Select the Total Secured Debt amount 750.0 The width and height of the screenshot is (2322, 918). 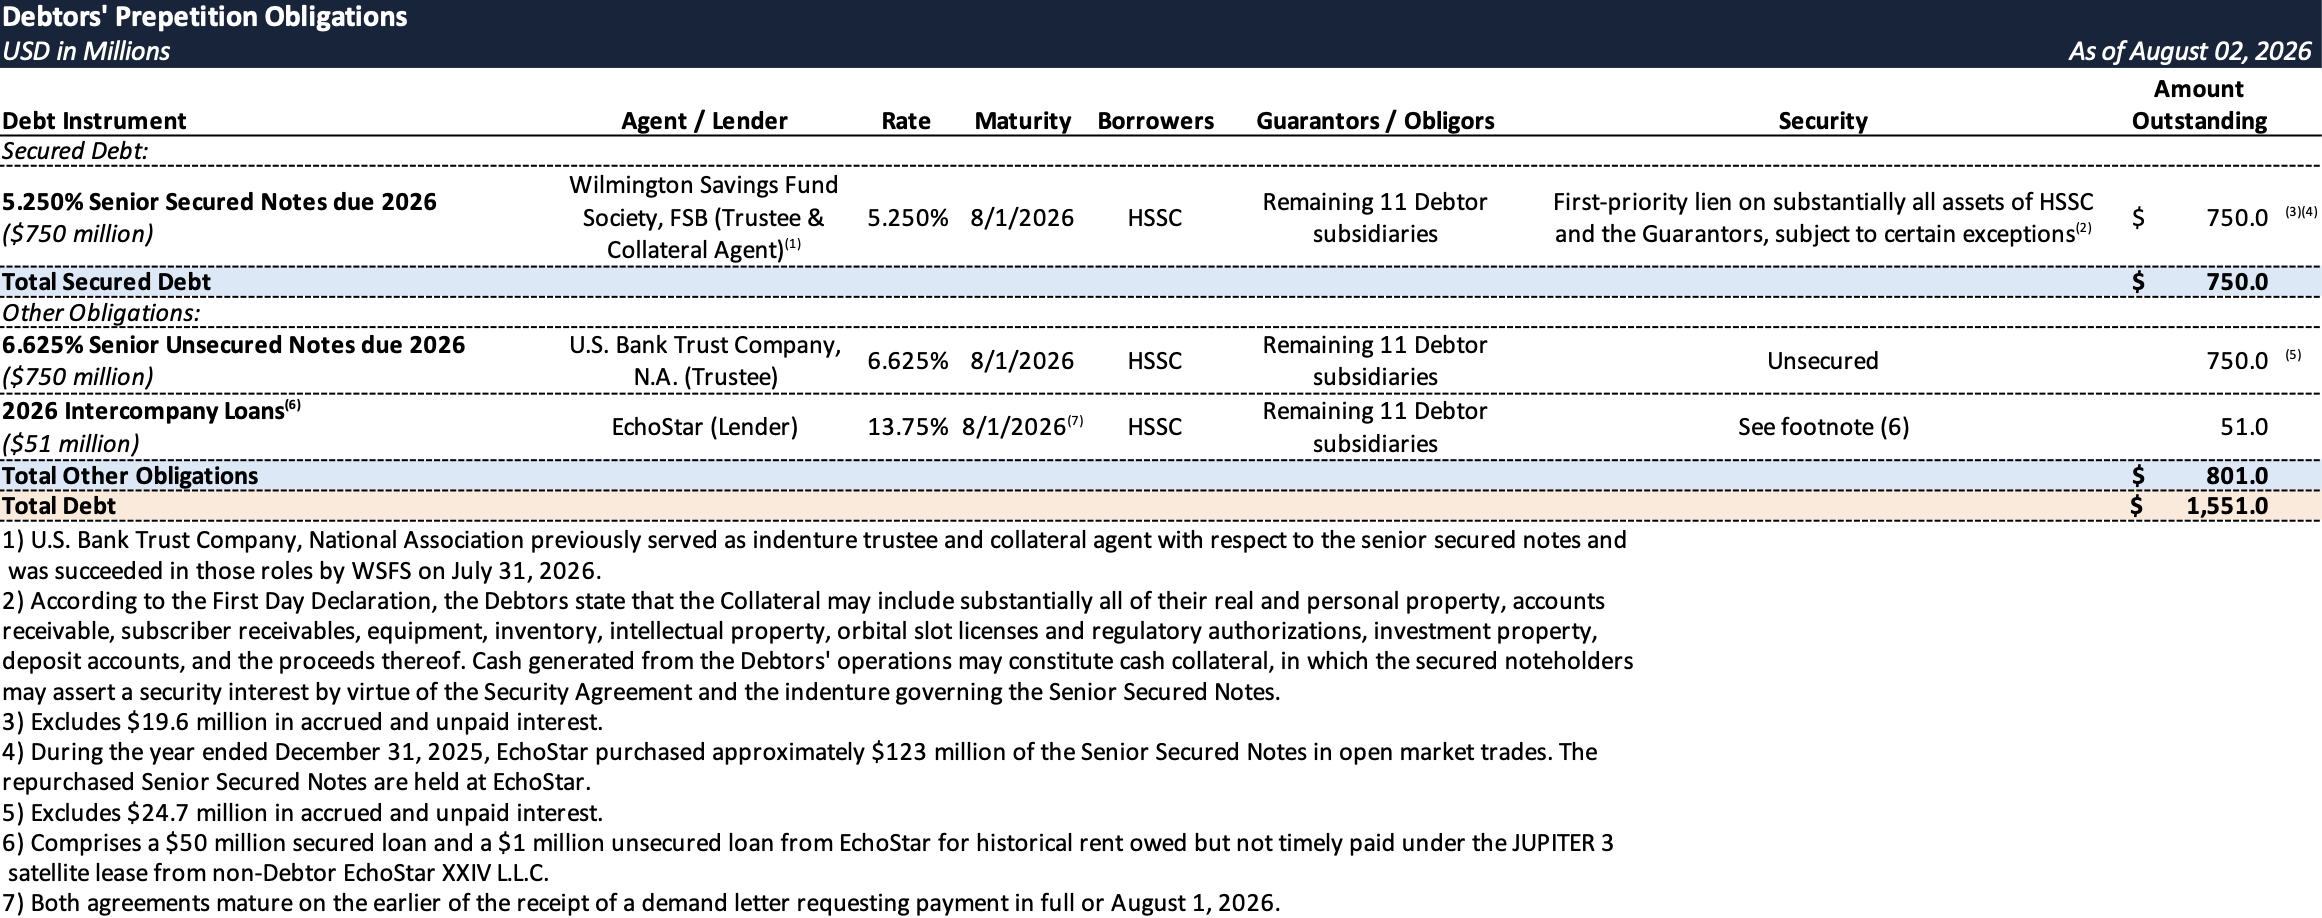(2237, 282)
